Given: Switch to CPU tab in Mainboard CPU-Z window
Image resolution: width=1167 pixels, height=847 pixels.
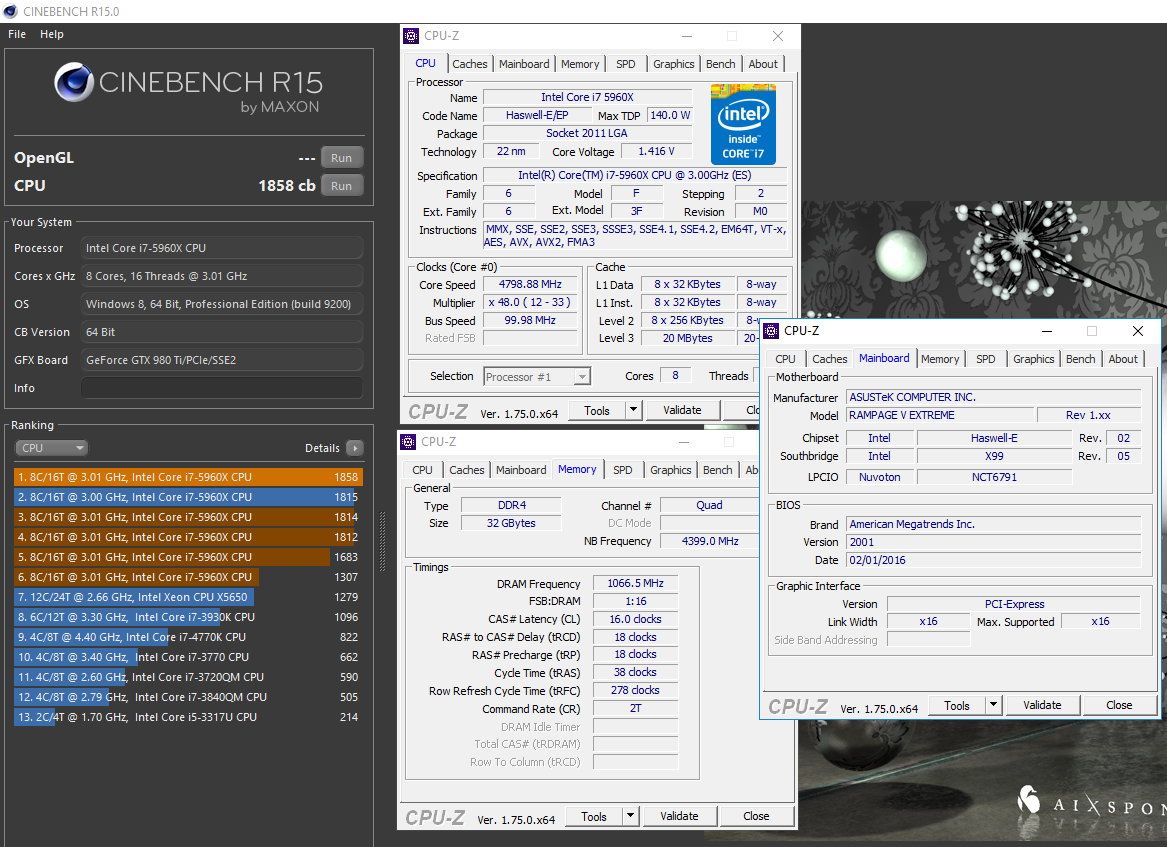Looking at the screenshot, I should (785, 359).
